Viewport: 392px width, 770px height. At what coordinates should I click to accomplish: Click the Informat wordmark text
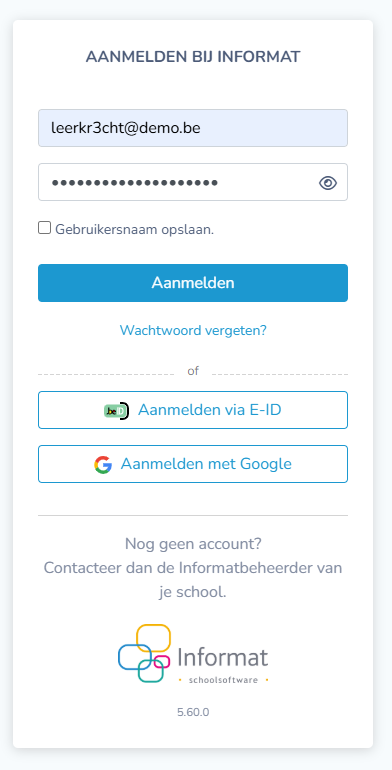click(x=223, y=657)
